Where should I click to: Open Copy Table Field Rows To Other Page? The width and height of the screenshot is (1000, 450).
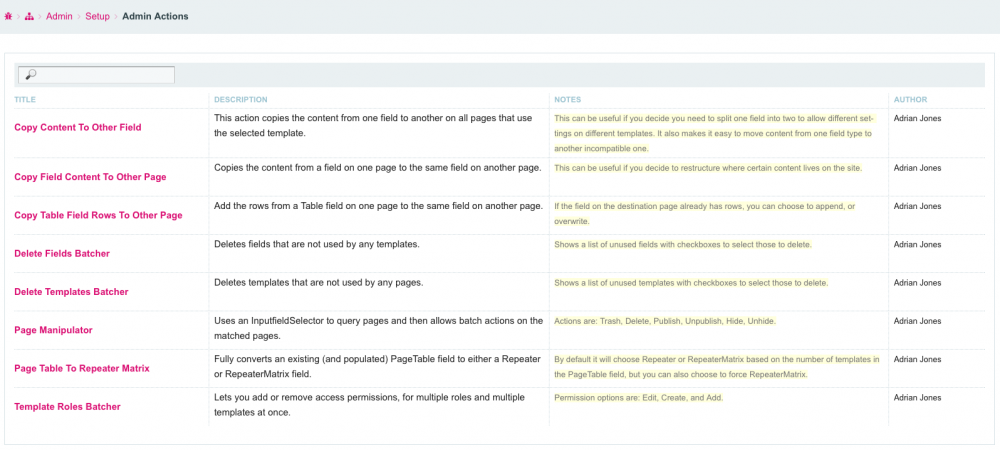pyautogui.click(x=98, y=215)
